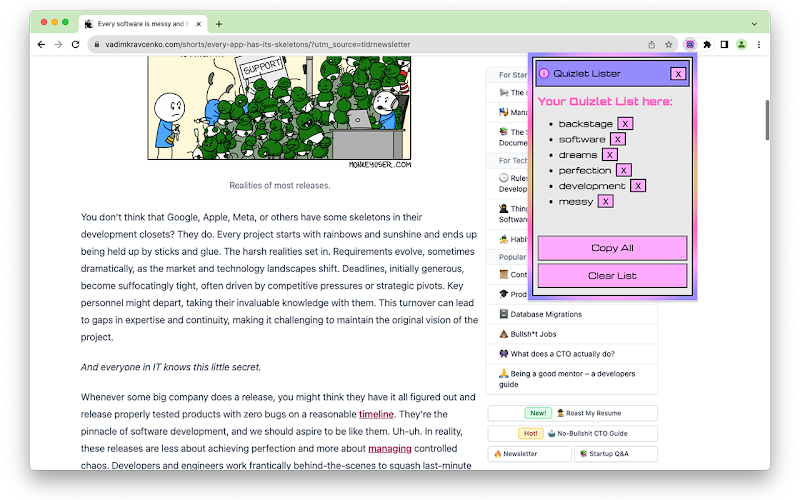This screenshot has height=500, width=800.
Task: Click the site lock icon
Action: [96, 44]
